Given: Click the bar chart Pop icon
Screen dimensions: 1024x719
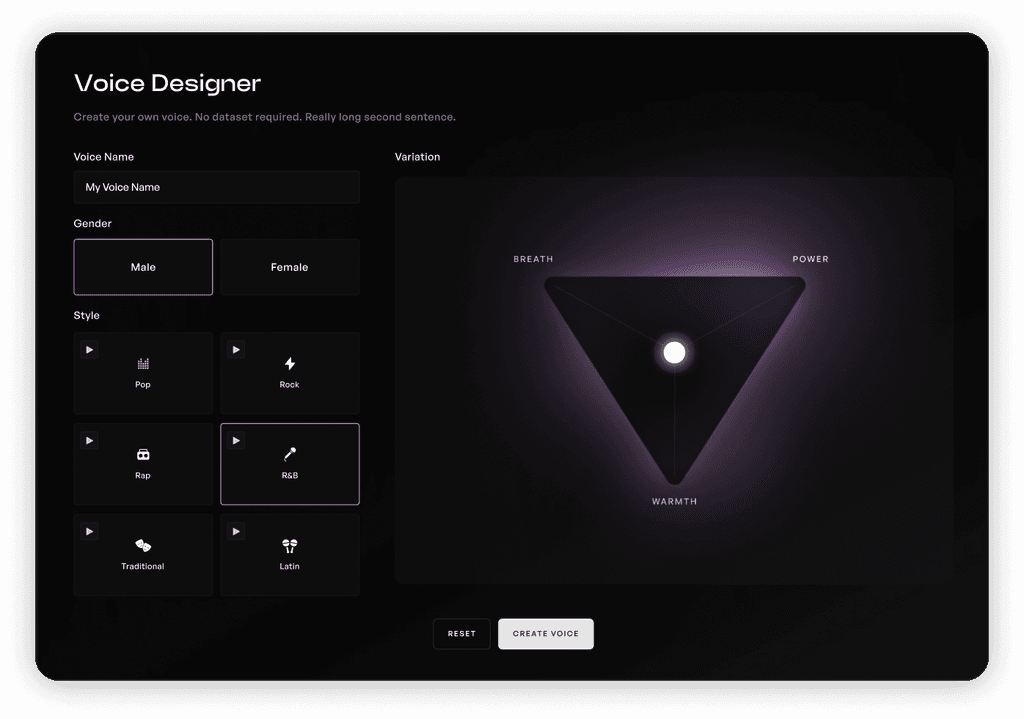Looking at the screenshot, I should (x=142, y=365).
